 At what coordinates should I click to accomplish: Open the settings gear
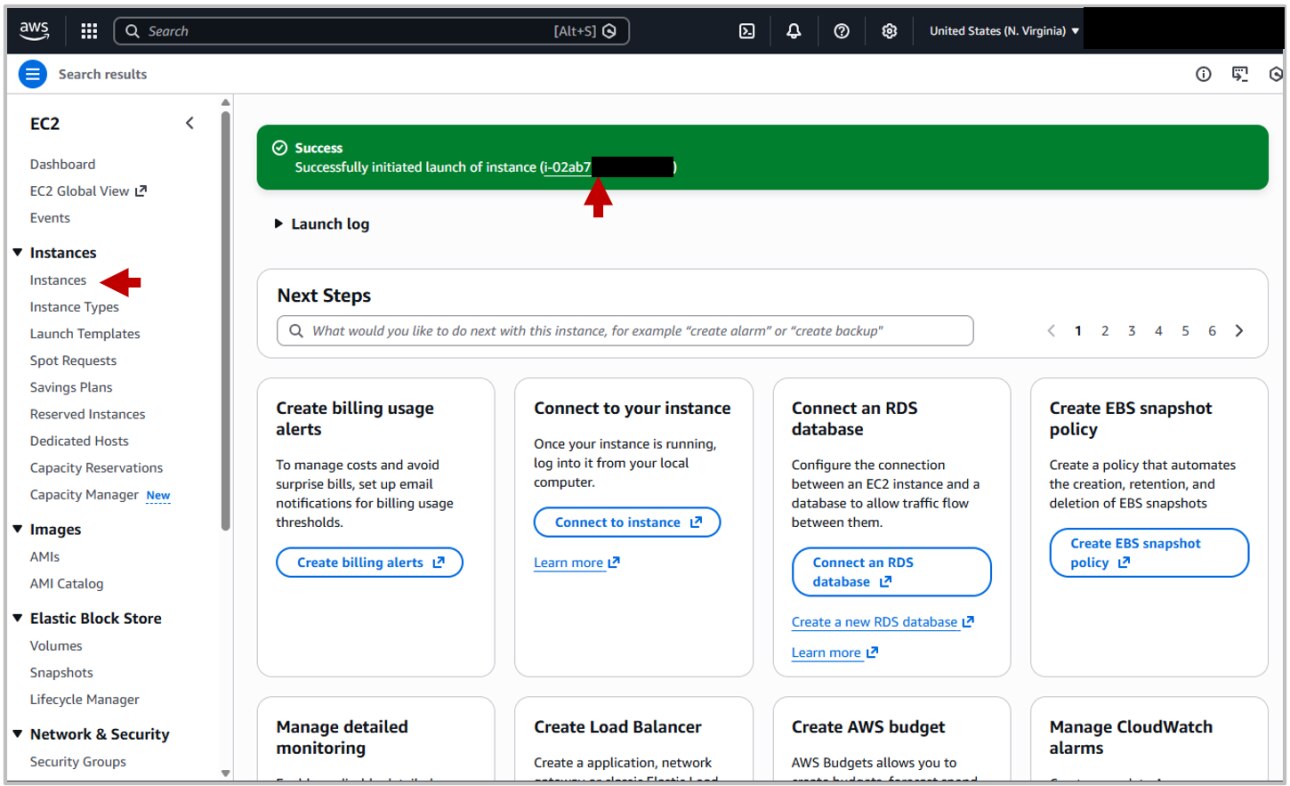tap(888, 31)
